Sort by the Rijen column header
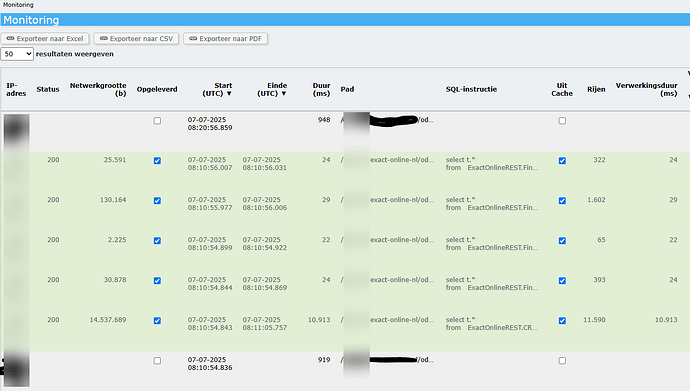This screenshot has height=391, width=690. pos(596,89)
